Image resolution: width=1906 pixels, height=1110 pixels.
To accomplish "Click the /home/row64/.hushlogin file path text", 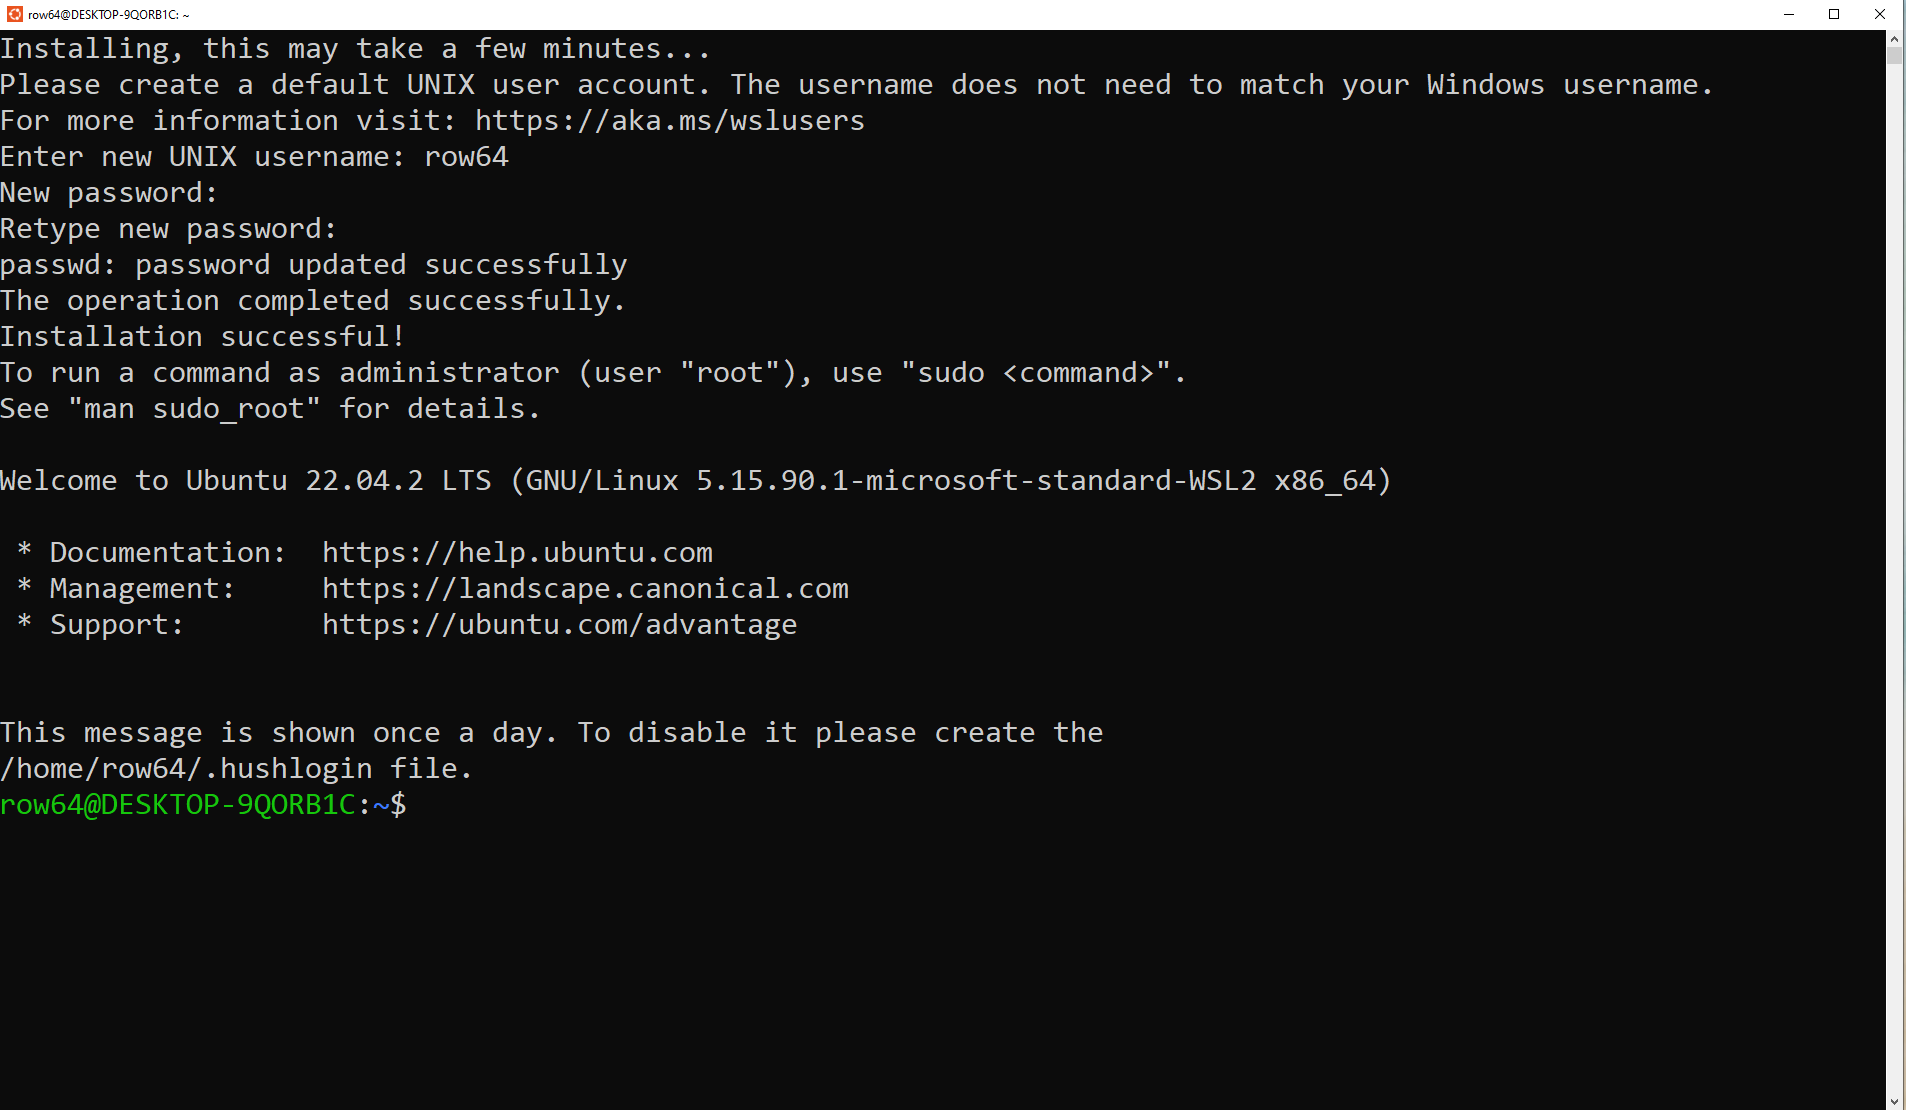I will [186, 769].
